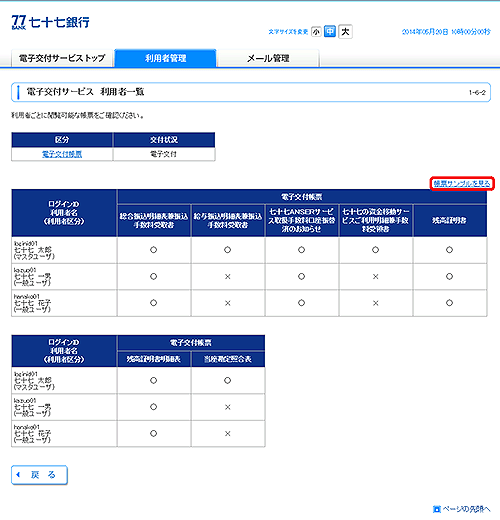Click the 給与振込明細兼振込手数料受取書 column header
500x520 pixels.
tap(228, 221)
